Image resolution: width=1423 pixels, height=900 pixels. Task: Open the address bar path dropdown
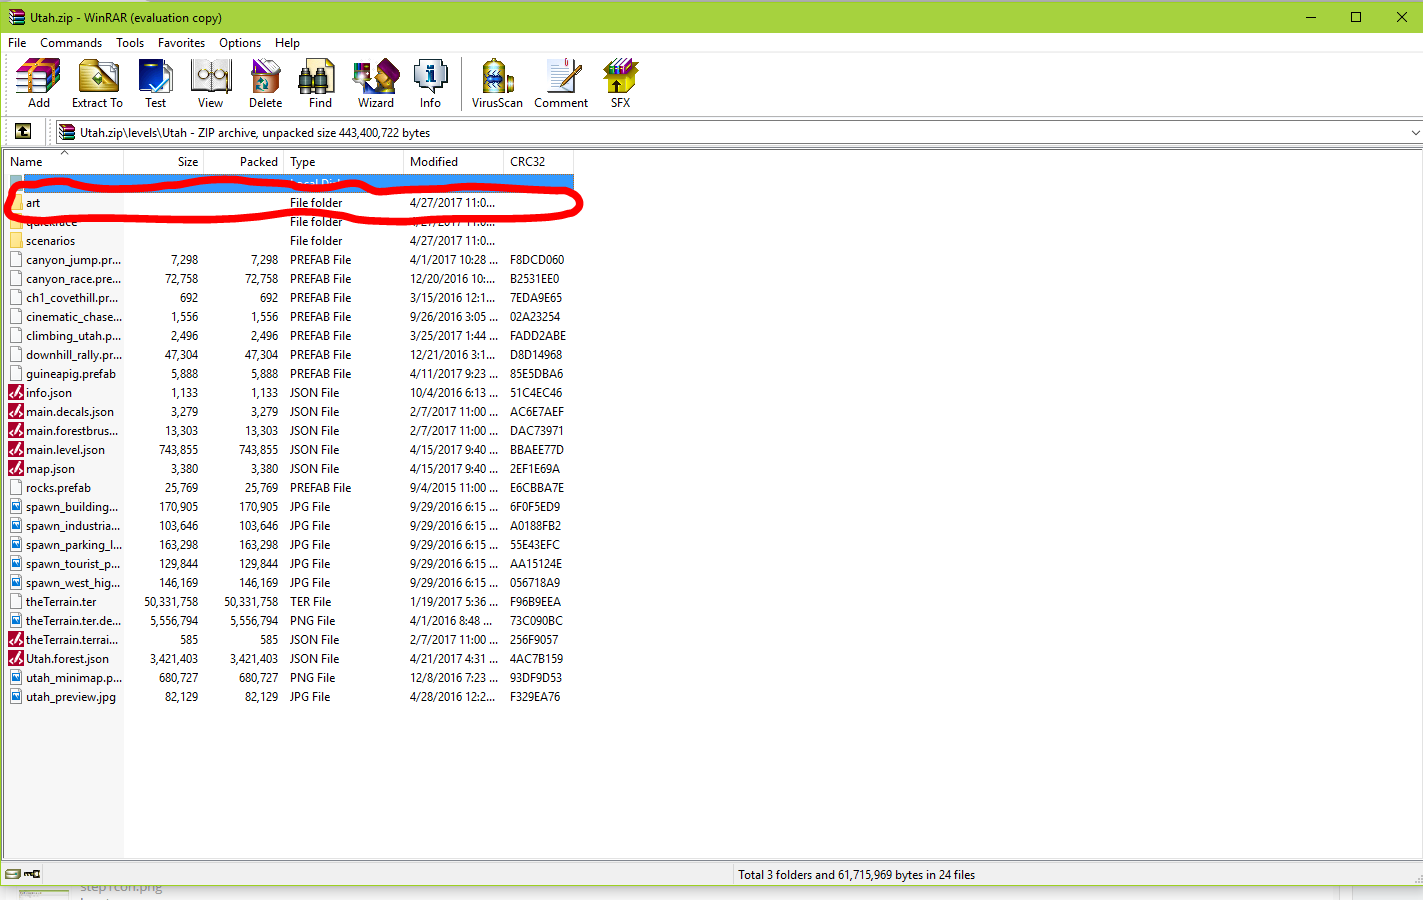1415,132
